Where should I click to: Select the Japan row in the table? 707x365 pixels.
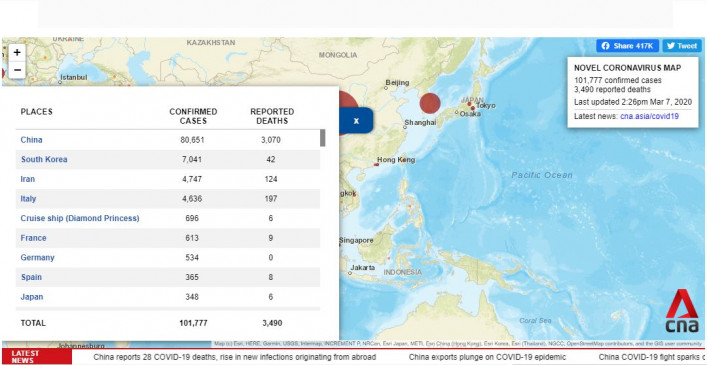click(x=168, y=297)
